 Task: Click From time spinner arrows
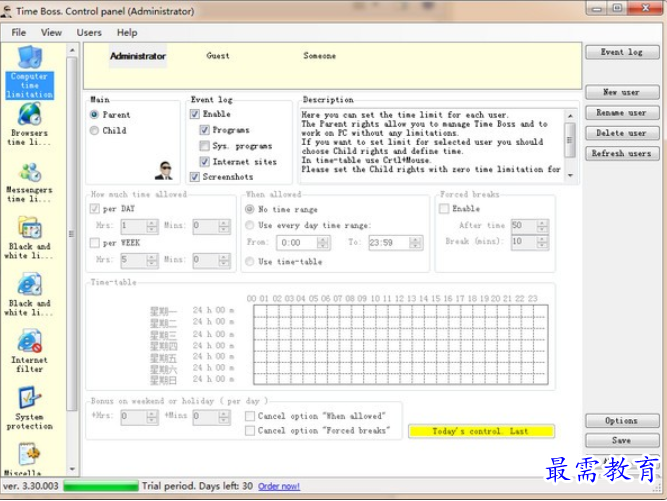tap(323, 243)
